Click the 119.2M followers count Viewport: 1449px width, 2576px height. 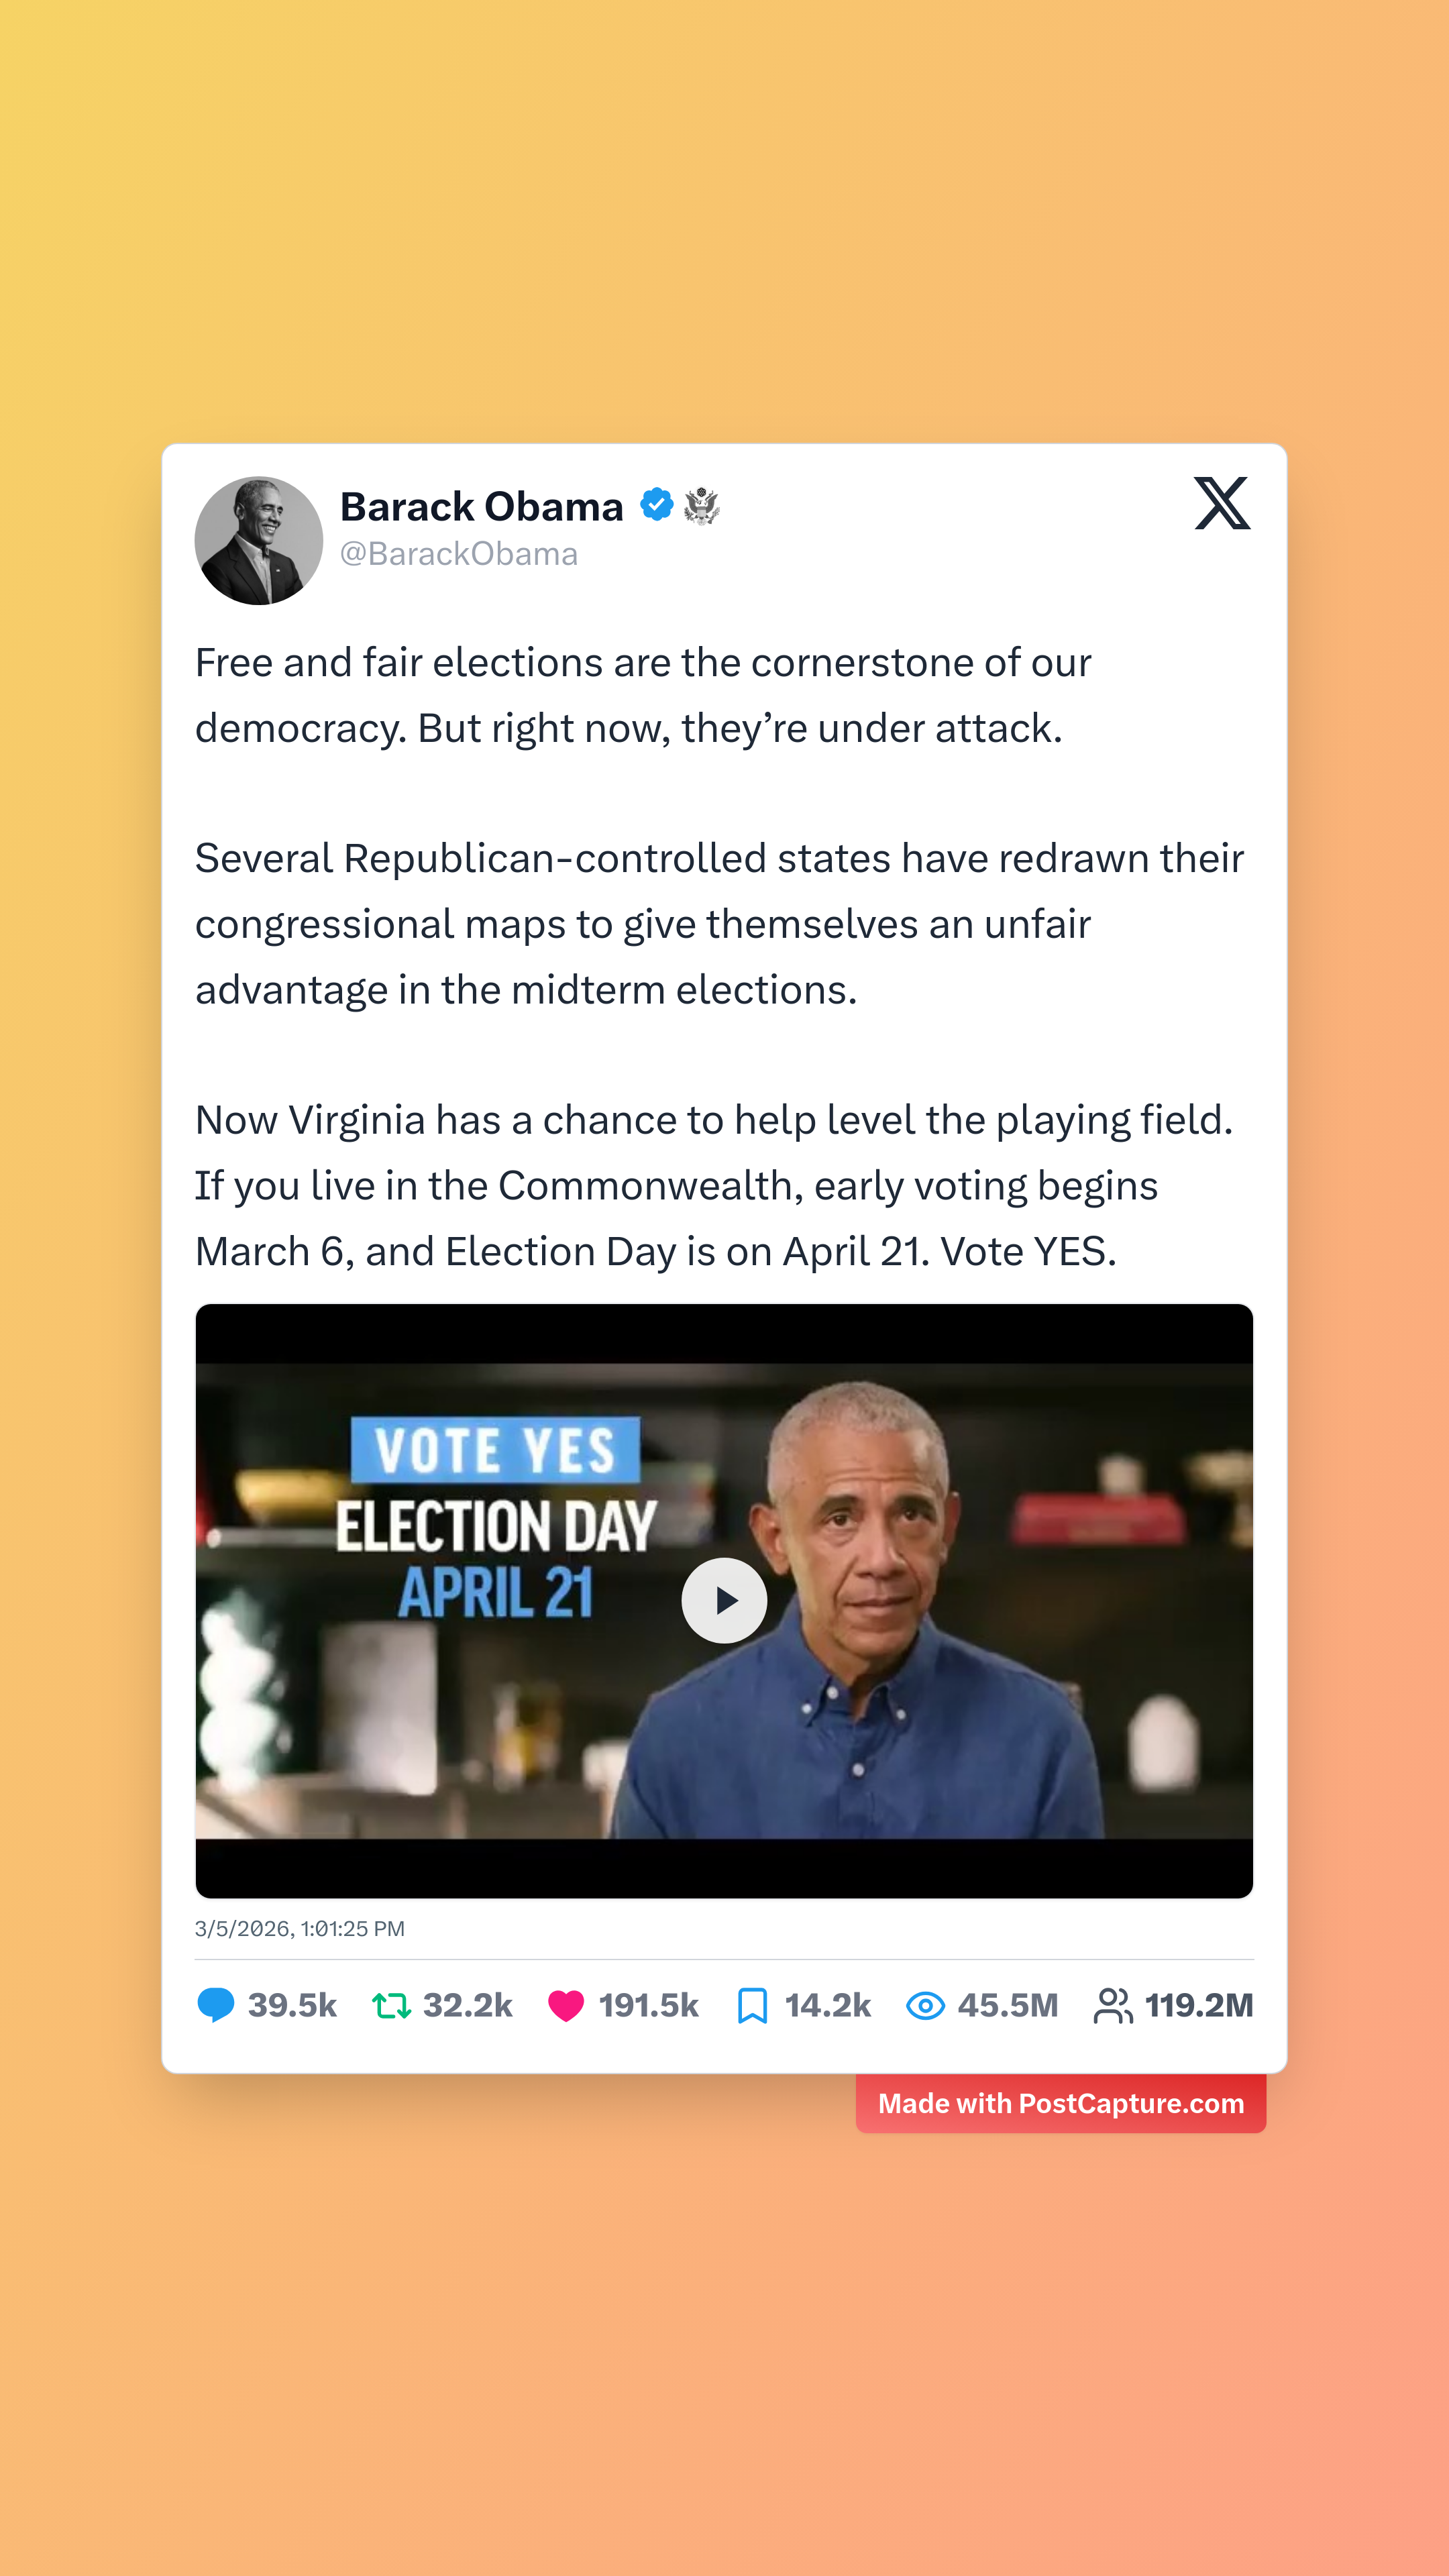tap(1198, 2005)
